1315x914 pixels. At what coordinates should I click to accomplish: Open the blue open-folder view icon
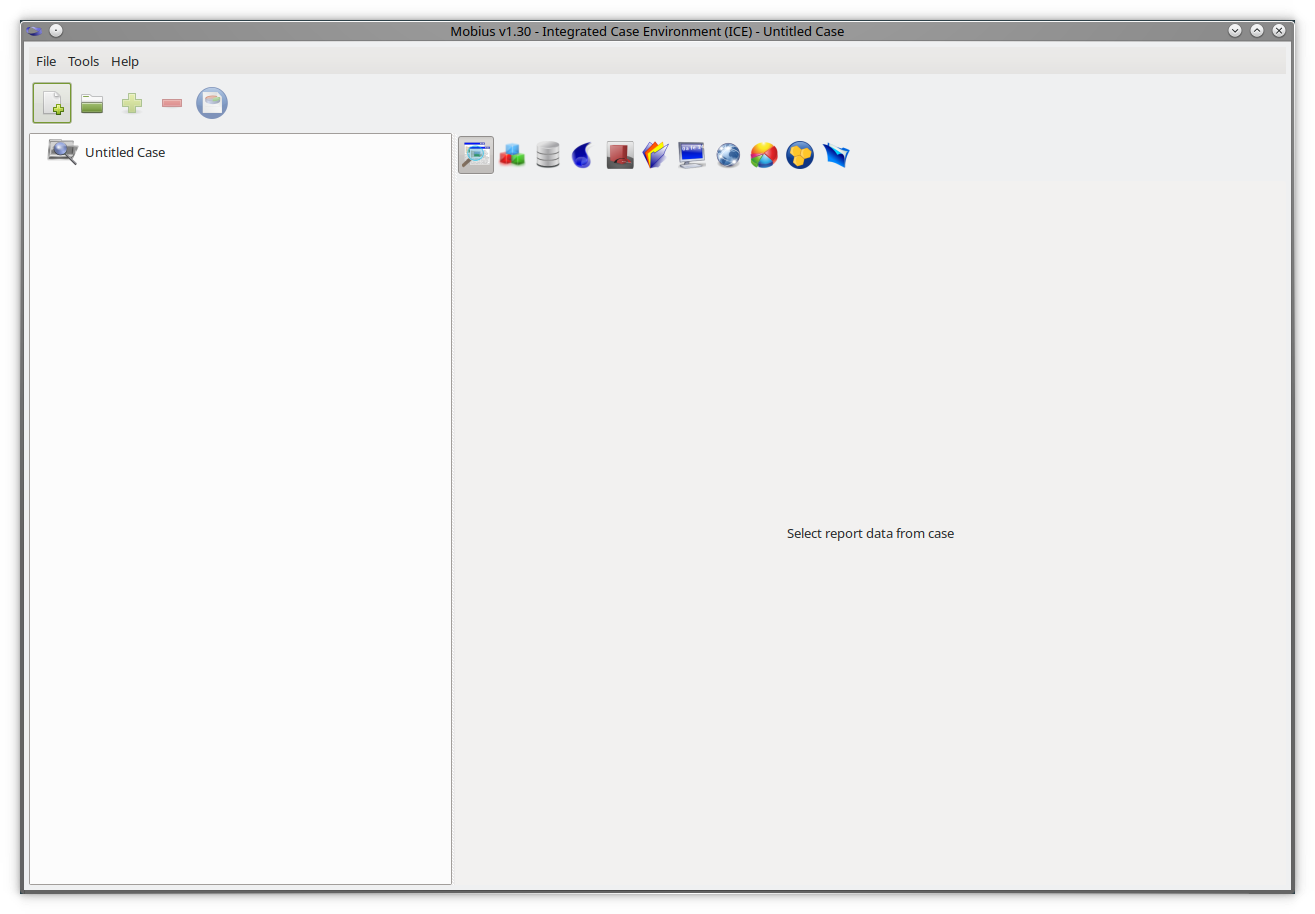[836, 155]
